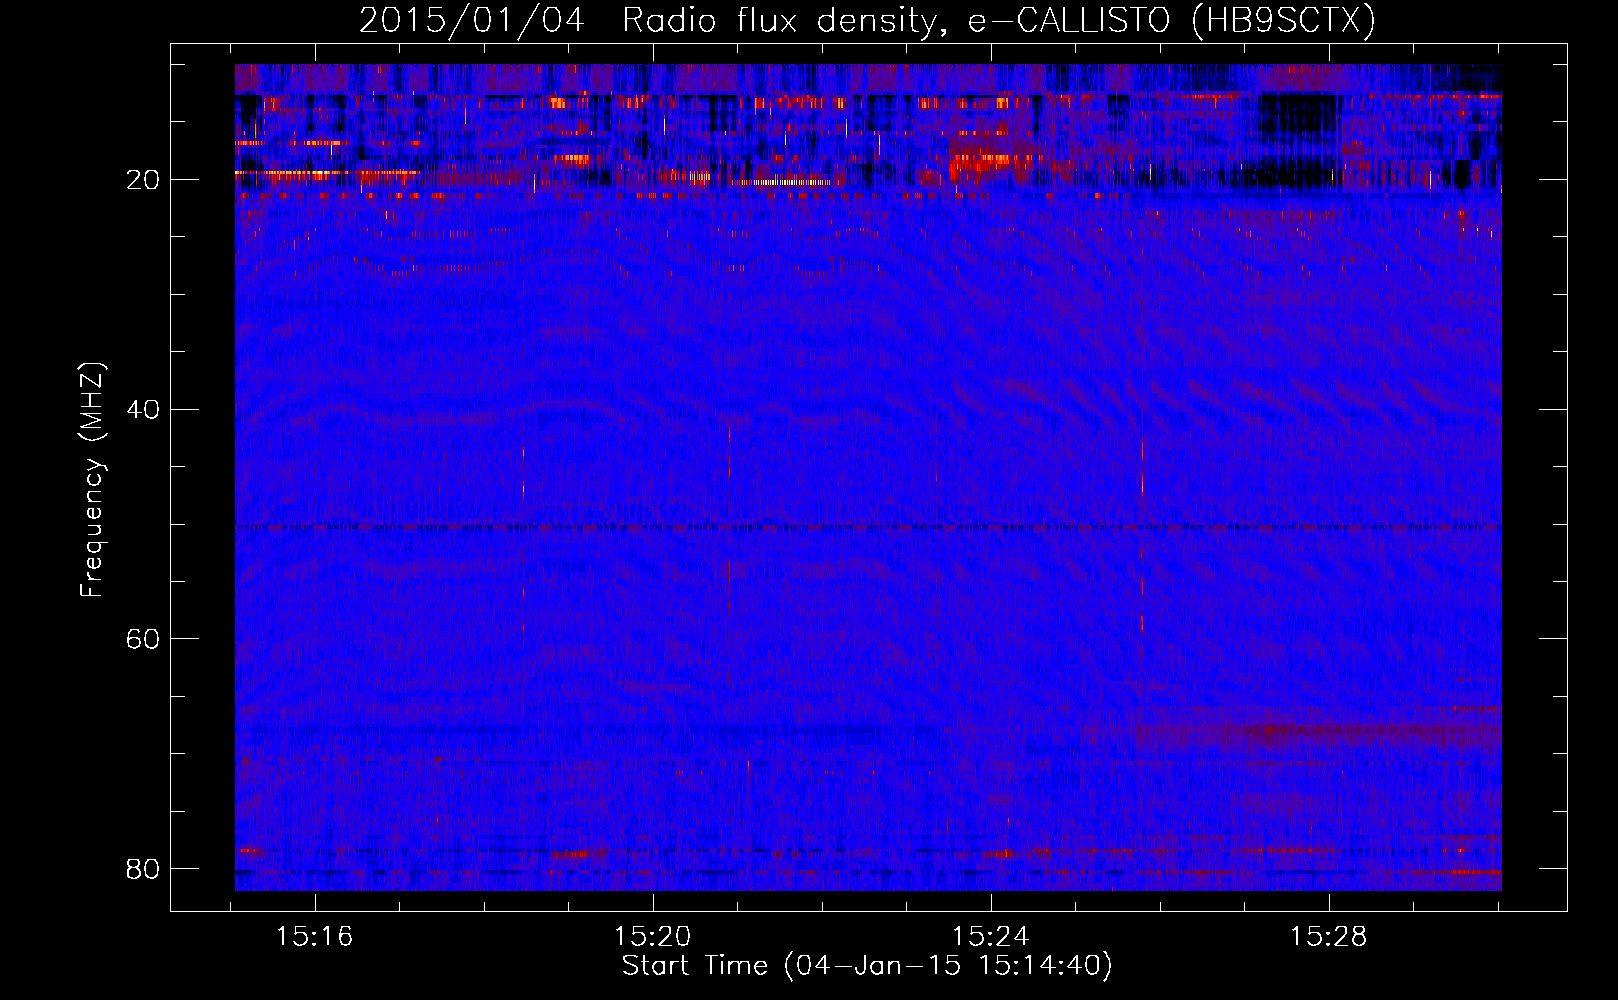Click the 20 MHz frequency tick label

click(143, 180)
